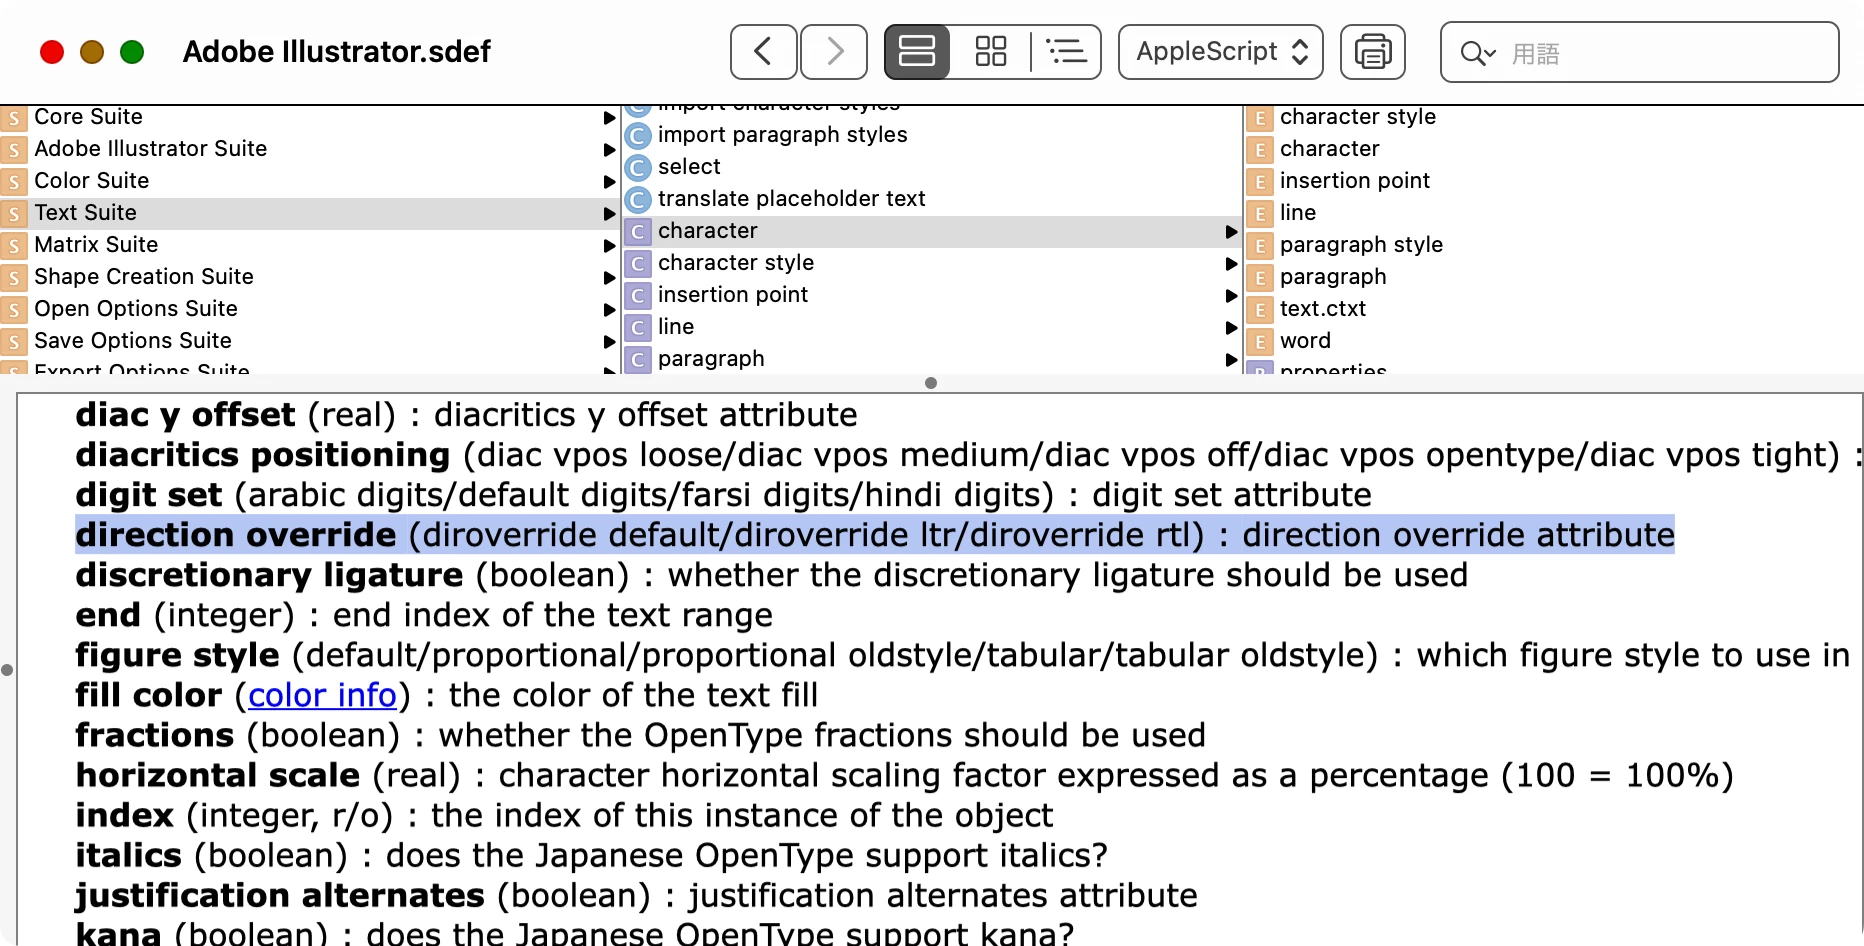
Task: Click the horizontal split divider handle dot
Action: pyautogui.click(x=931, y=383)
